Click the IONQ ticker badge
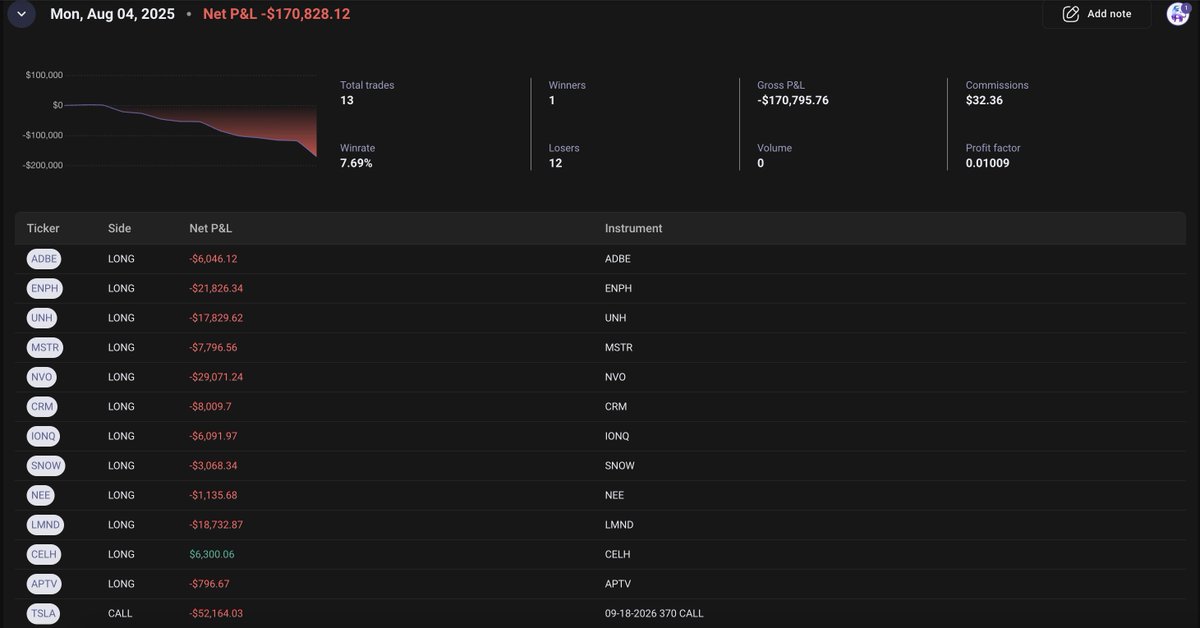The height and width of the screenshot is (628, 1200). click(42, 436)
